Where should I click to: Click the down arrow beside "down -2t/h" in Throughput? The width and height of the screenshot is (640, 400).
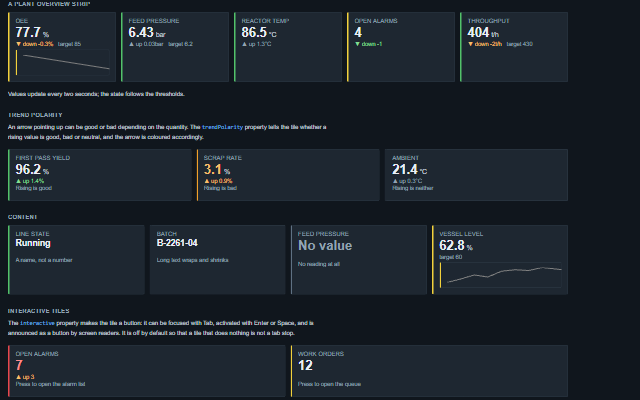[x=470, y=44]
